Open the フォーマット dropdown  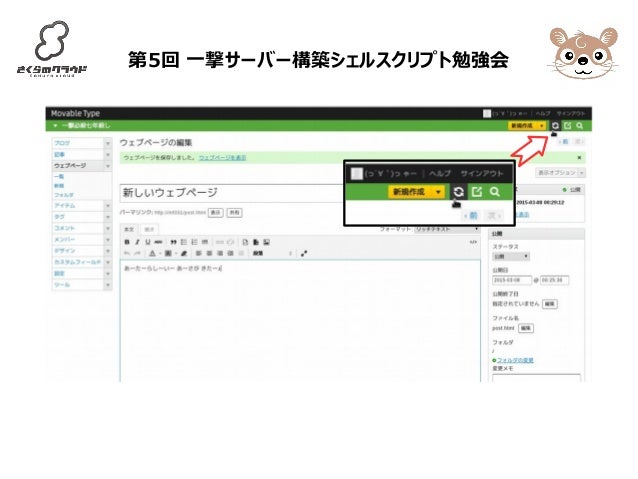point(447,230)
